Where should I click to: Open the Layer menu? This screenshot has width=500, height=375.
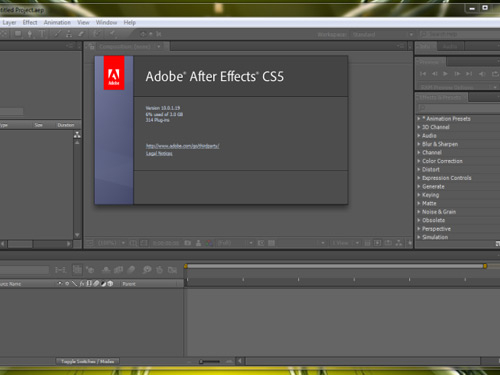(x=9, y=22)
